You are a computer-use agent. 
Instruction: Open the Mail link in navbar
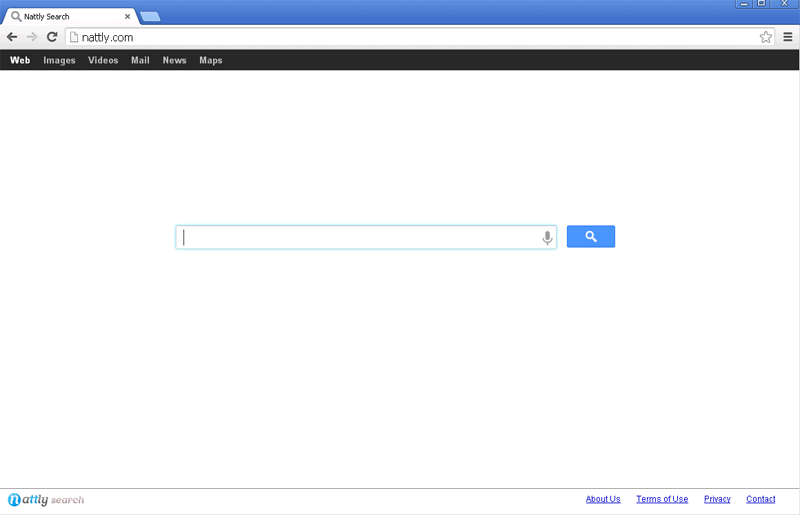(140, 60)
